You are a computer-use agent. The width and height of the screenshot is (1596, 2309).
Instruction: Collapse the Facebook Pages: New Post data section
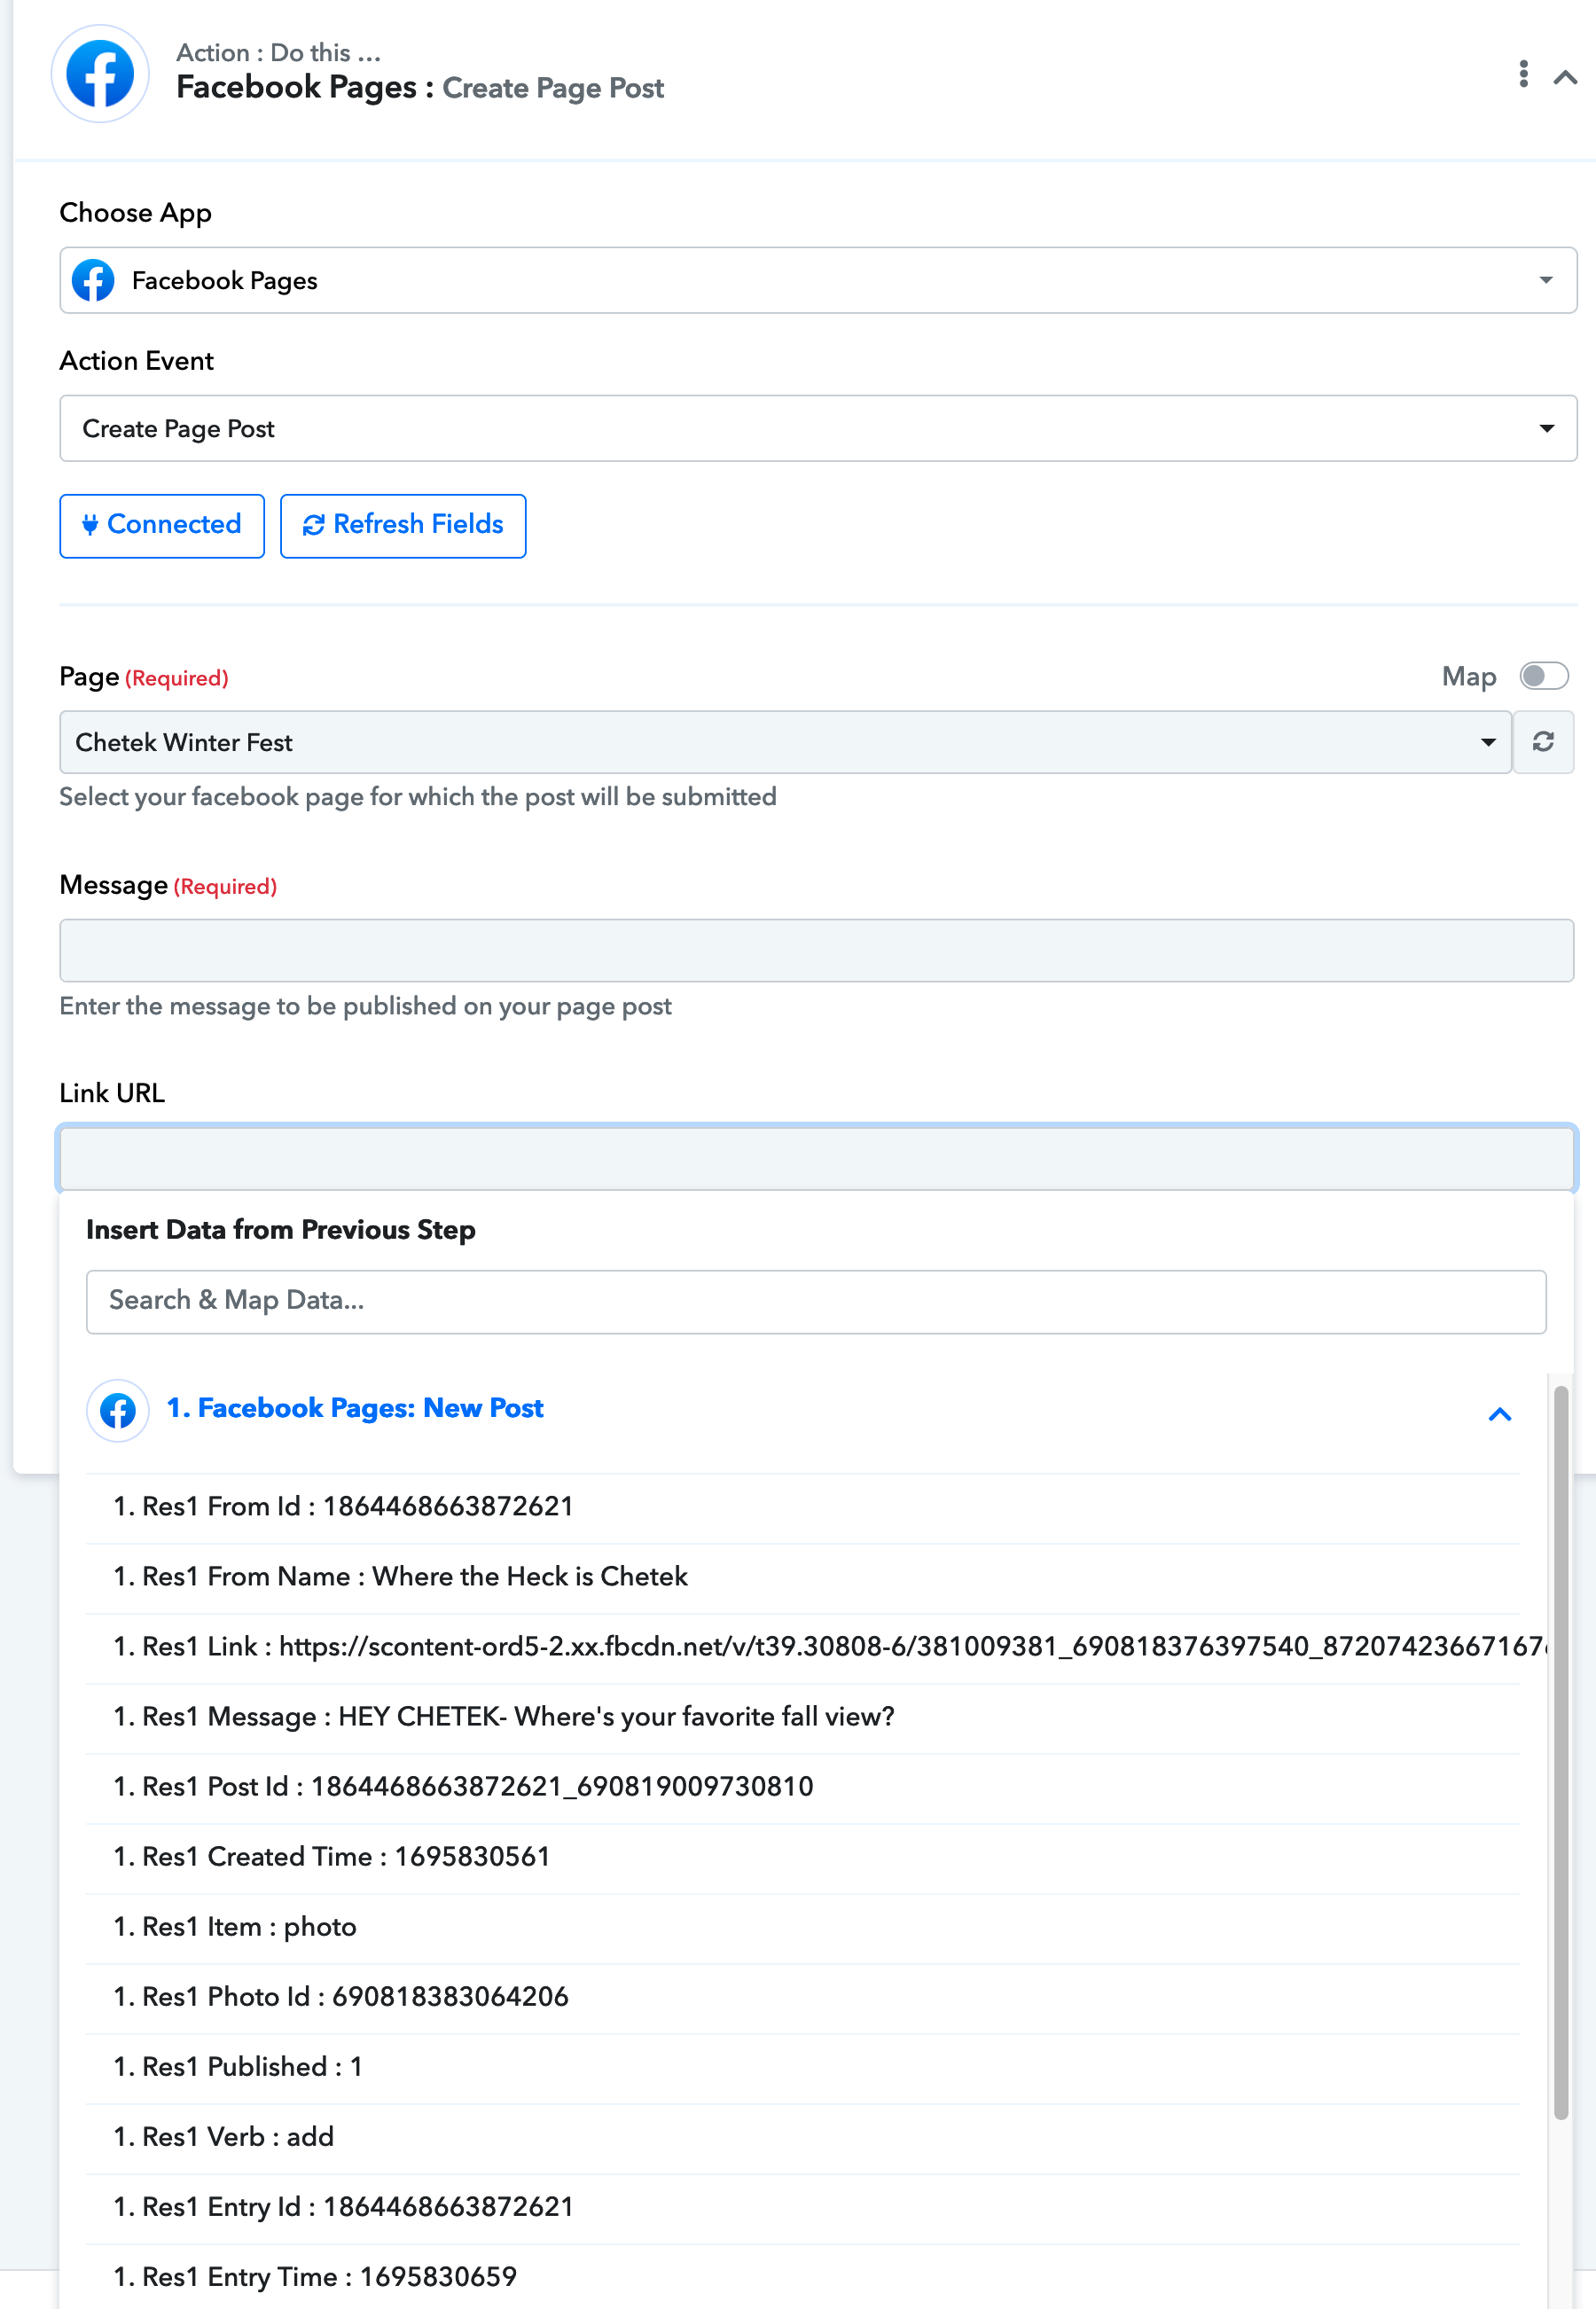(1499, 1413)
